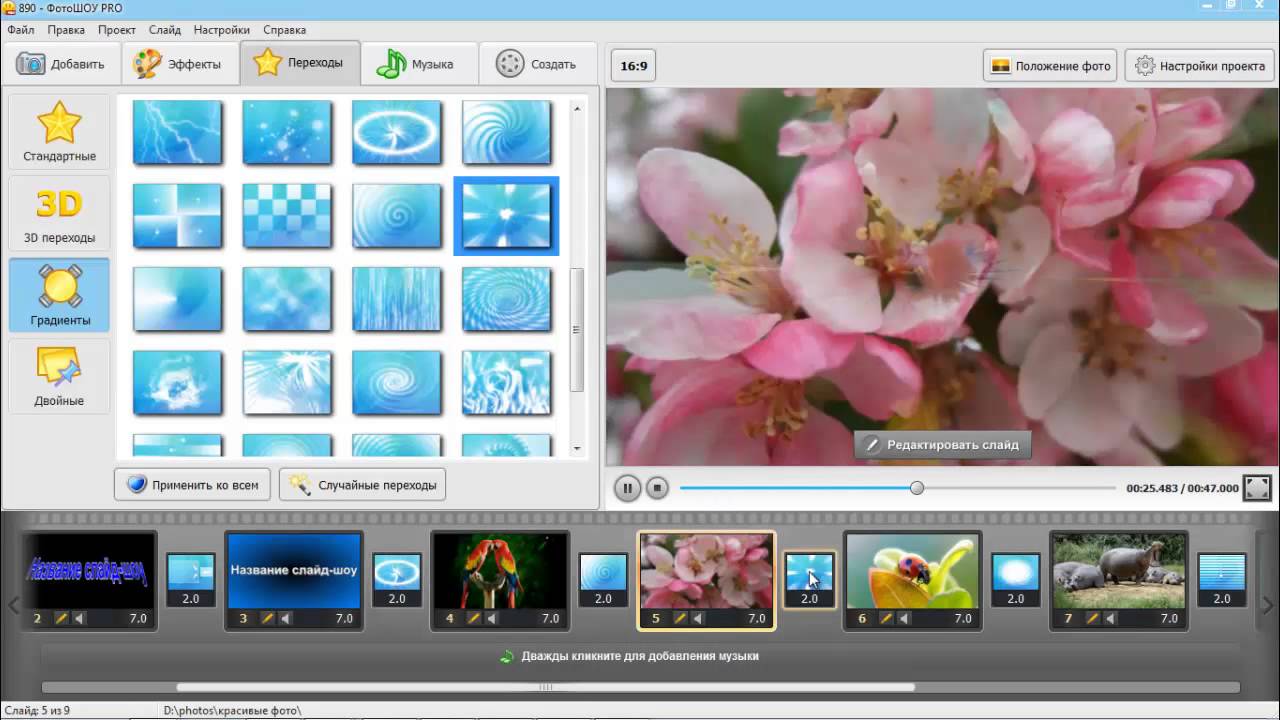
Task: Click the pencil edit icon on slide 2
Action: (x=61, y=619)
